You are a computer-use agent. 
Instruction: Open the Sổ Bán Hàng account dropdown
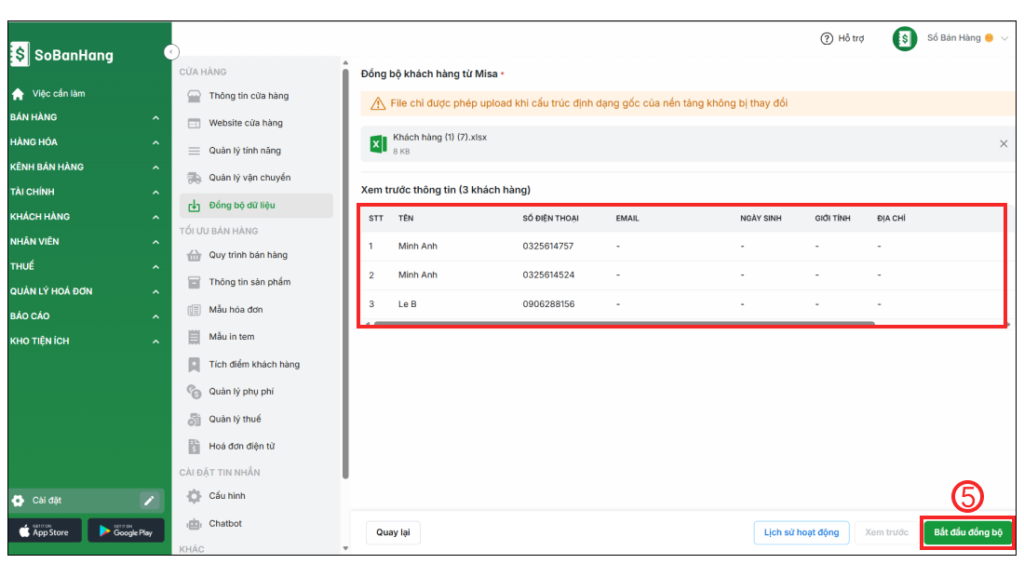[1004, 39]
